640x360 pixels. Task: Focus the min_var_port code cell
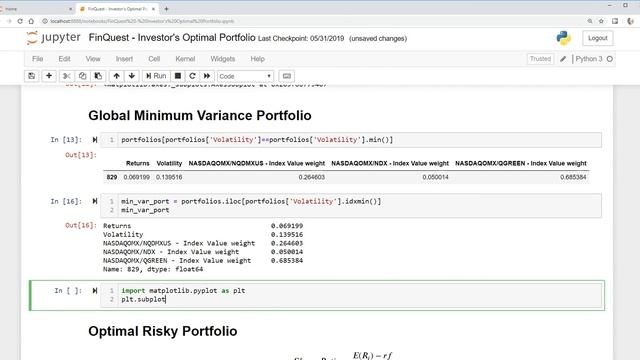360,206
